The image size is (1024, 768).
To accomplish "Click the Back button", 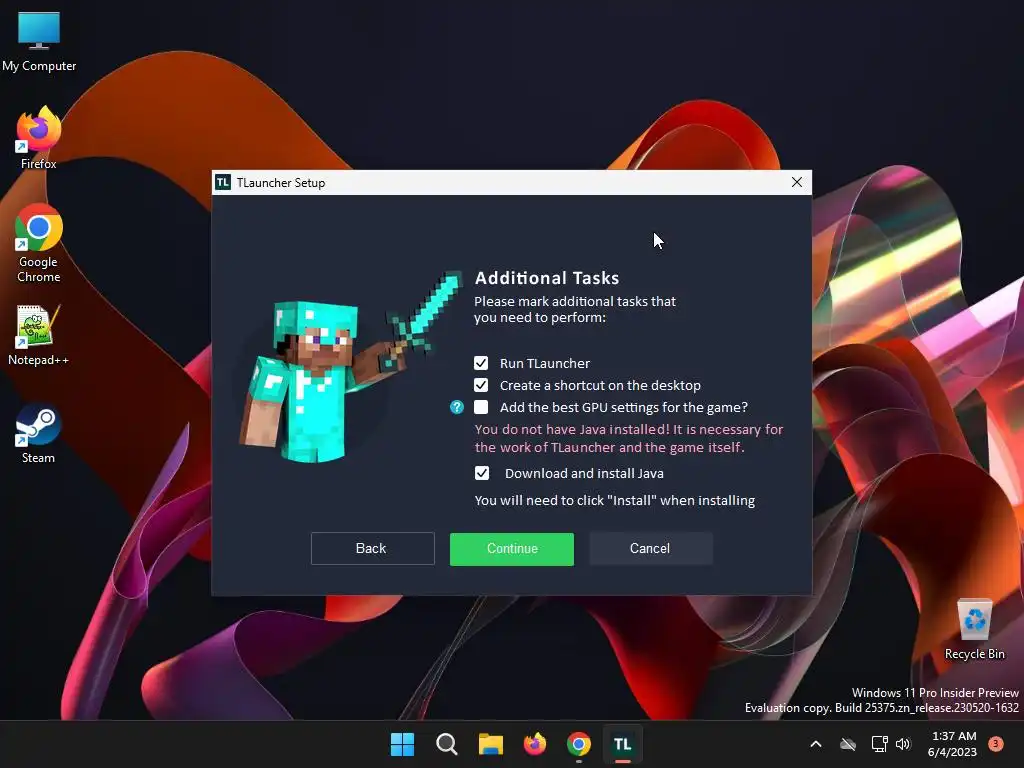I will 372,549.
